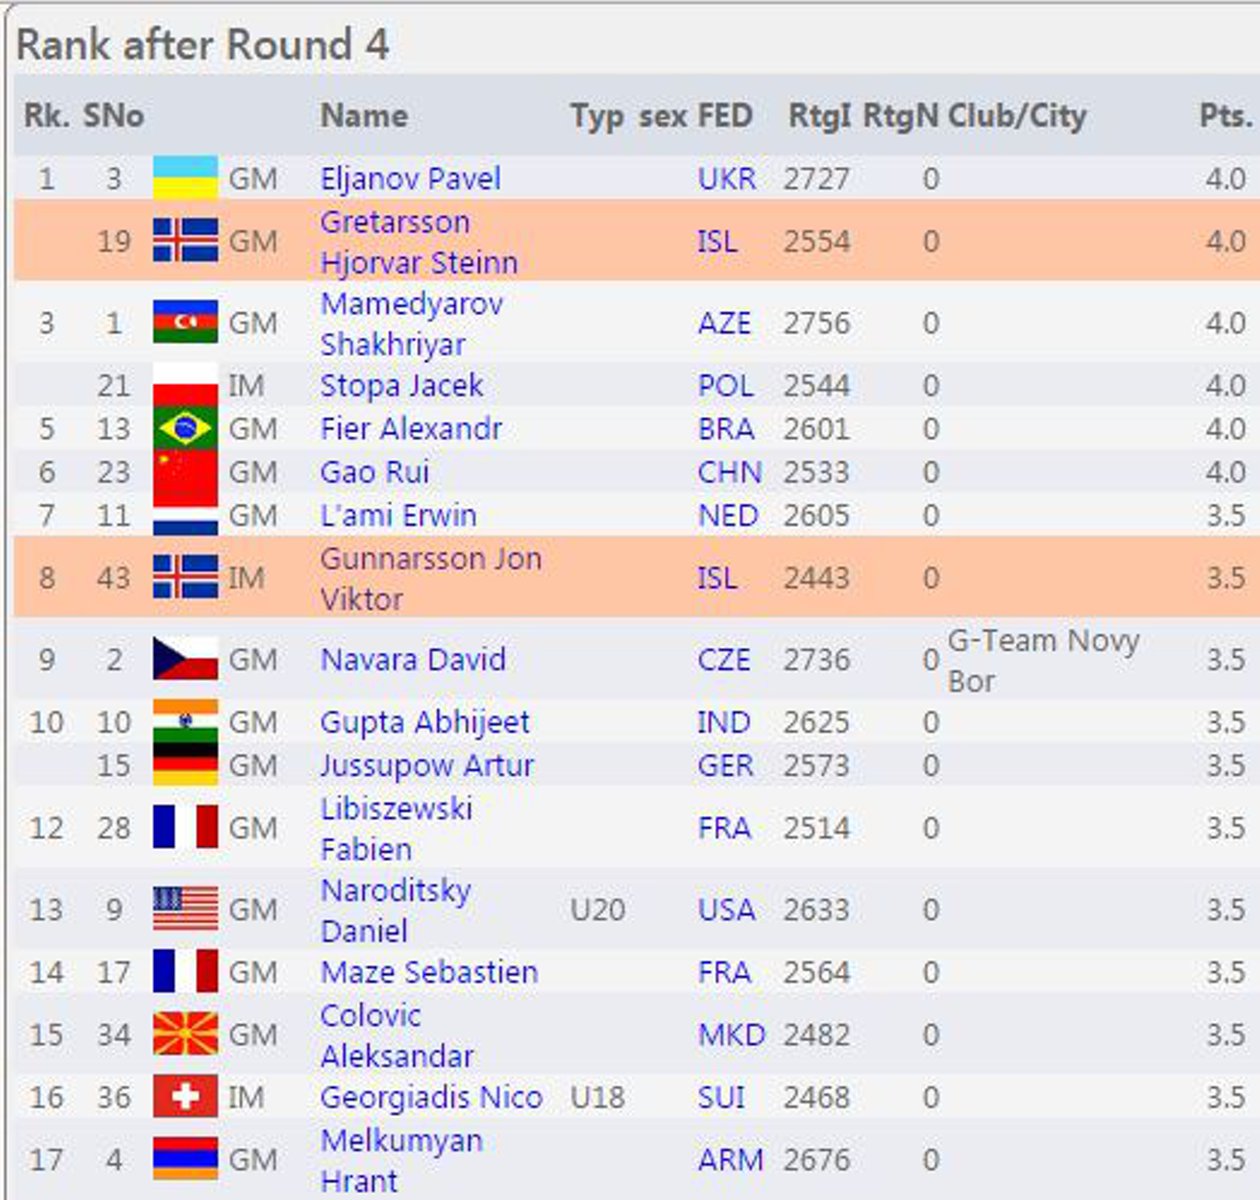The height and width of the screenshot is (1200, 1260).
Task: Open Naroditsky Daniel player details
Action: pyautogui.click(x=395, y=910)
